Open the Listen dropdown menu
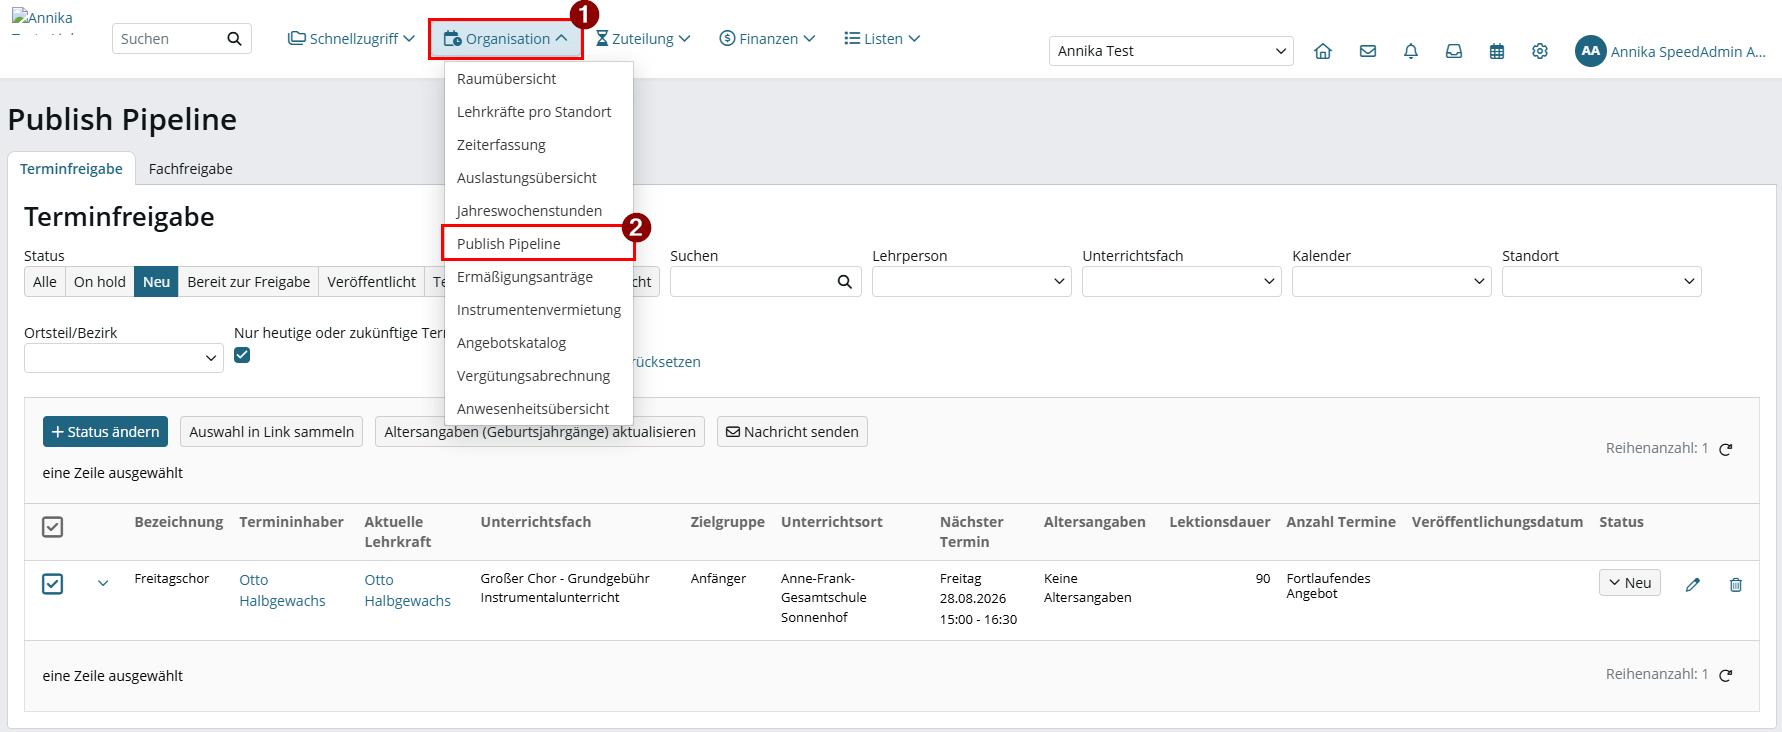Screen dimensions: 1782x732 (882, 39)
